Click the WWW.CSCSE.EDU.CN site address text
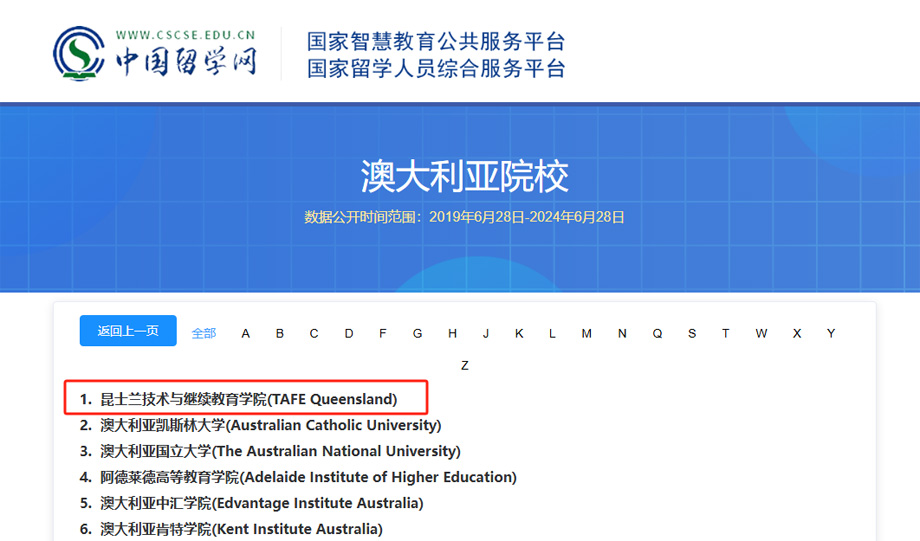 [x=185, y=35]
